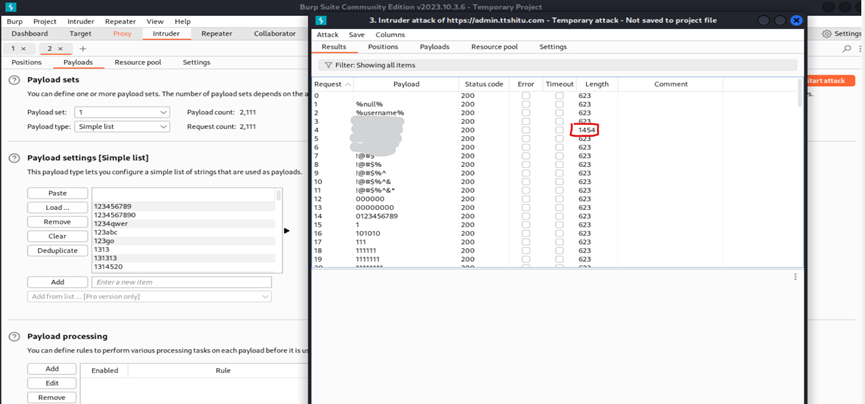Open the Payloads tab in the attack window

click(435, 47)
